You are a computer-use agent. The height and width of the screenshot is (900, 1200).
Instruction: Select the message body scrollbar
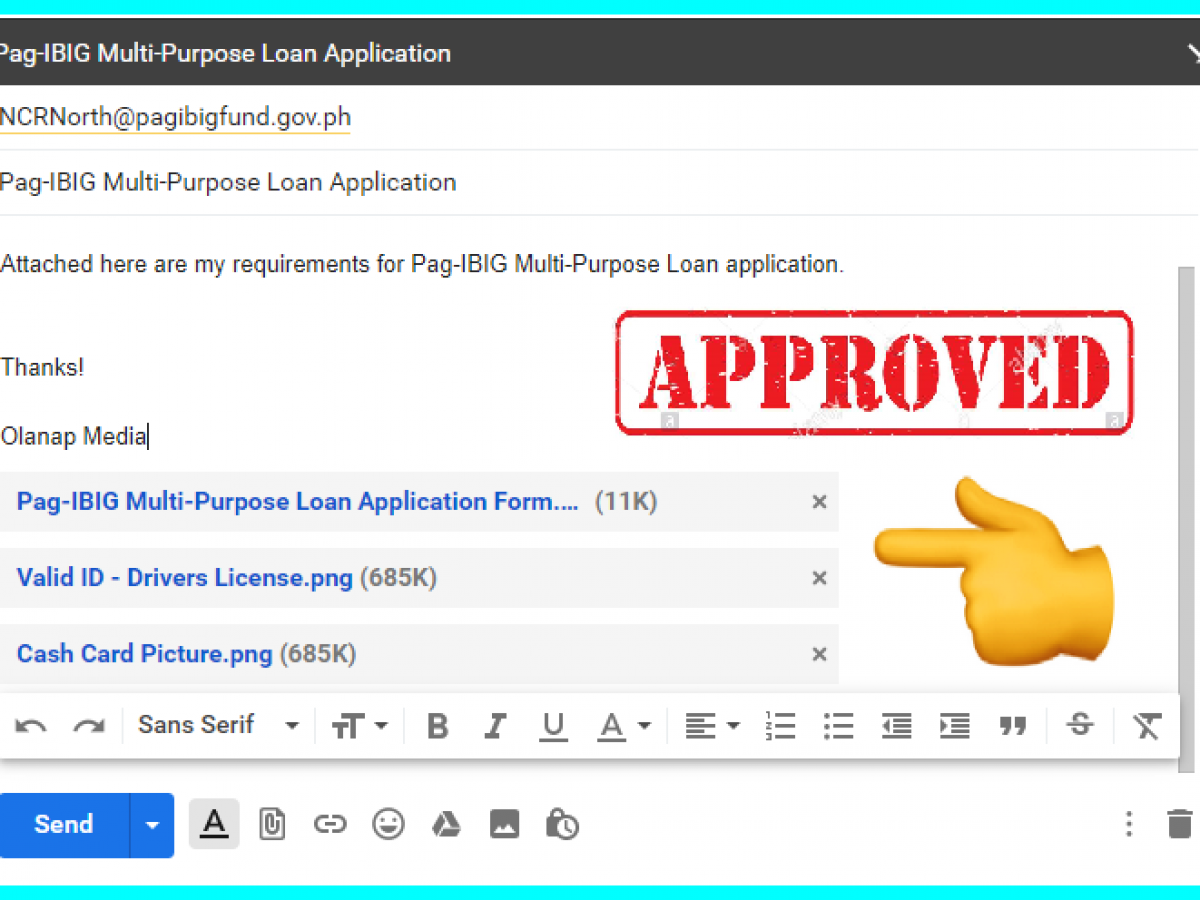(x=1186, y=520)
